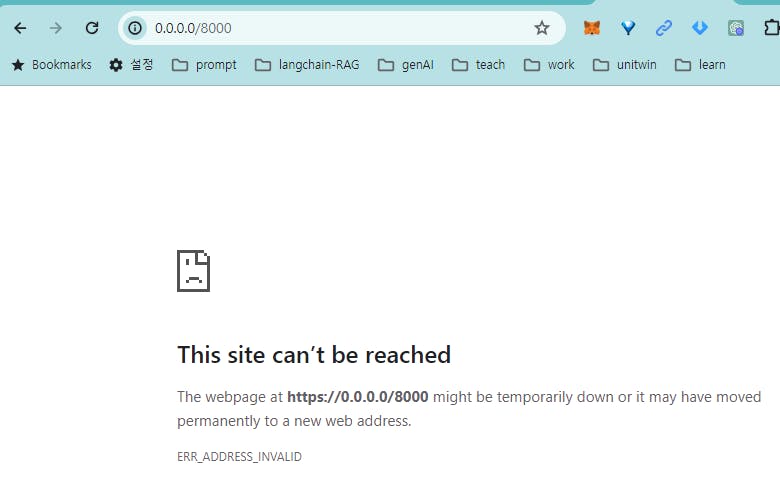Open the blue down-arrow extension

click(x=700, y=28)
